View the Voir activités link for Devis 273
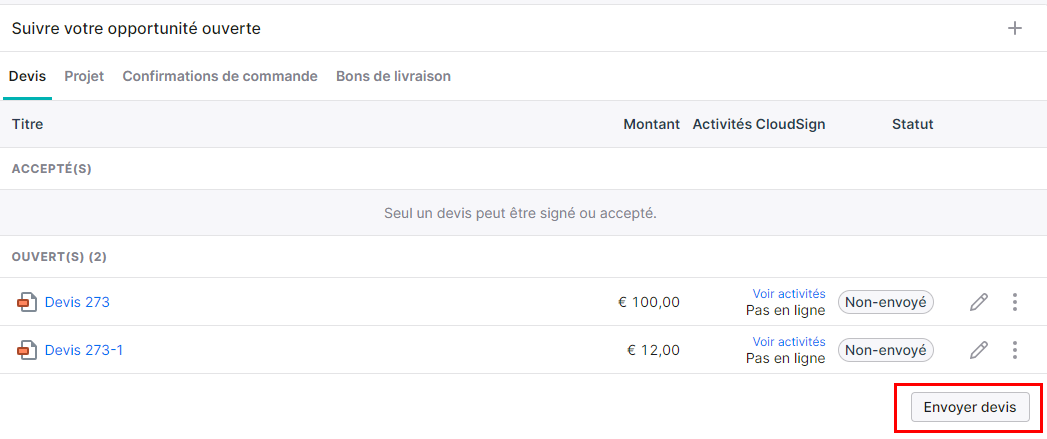The height and width of the screenshot is (439, 1047). coord(789,293)
